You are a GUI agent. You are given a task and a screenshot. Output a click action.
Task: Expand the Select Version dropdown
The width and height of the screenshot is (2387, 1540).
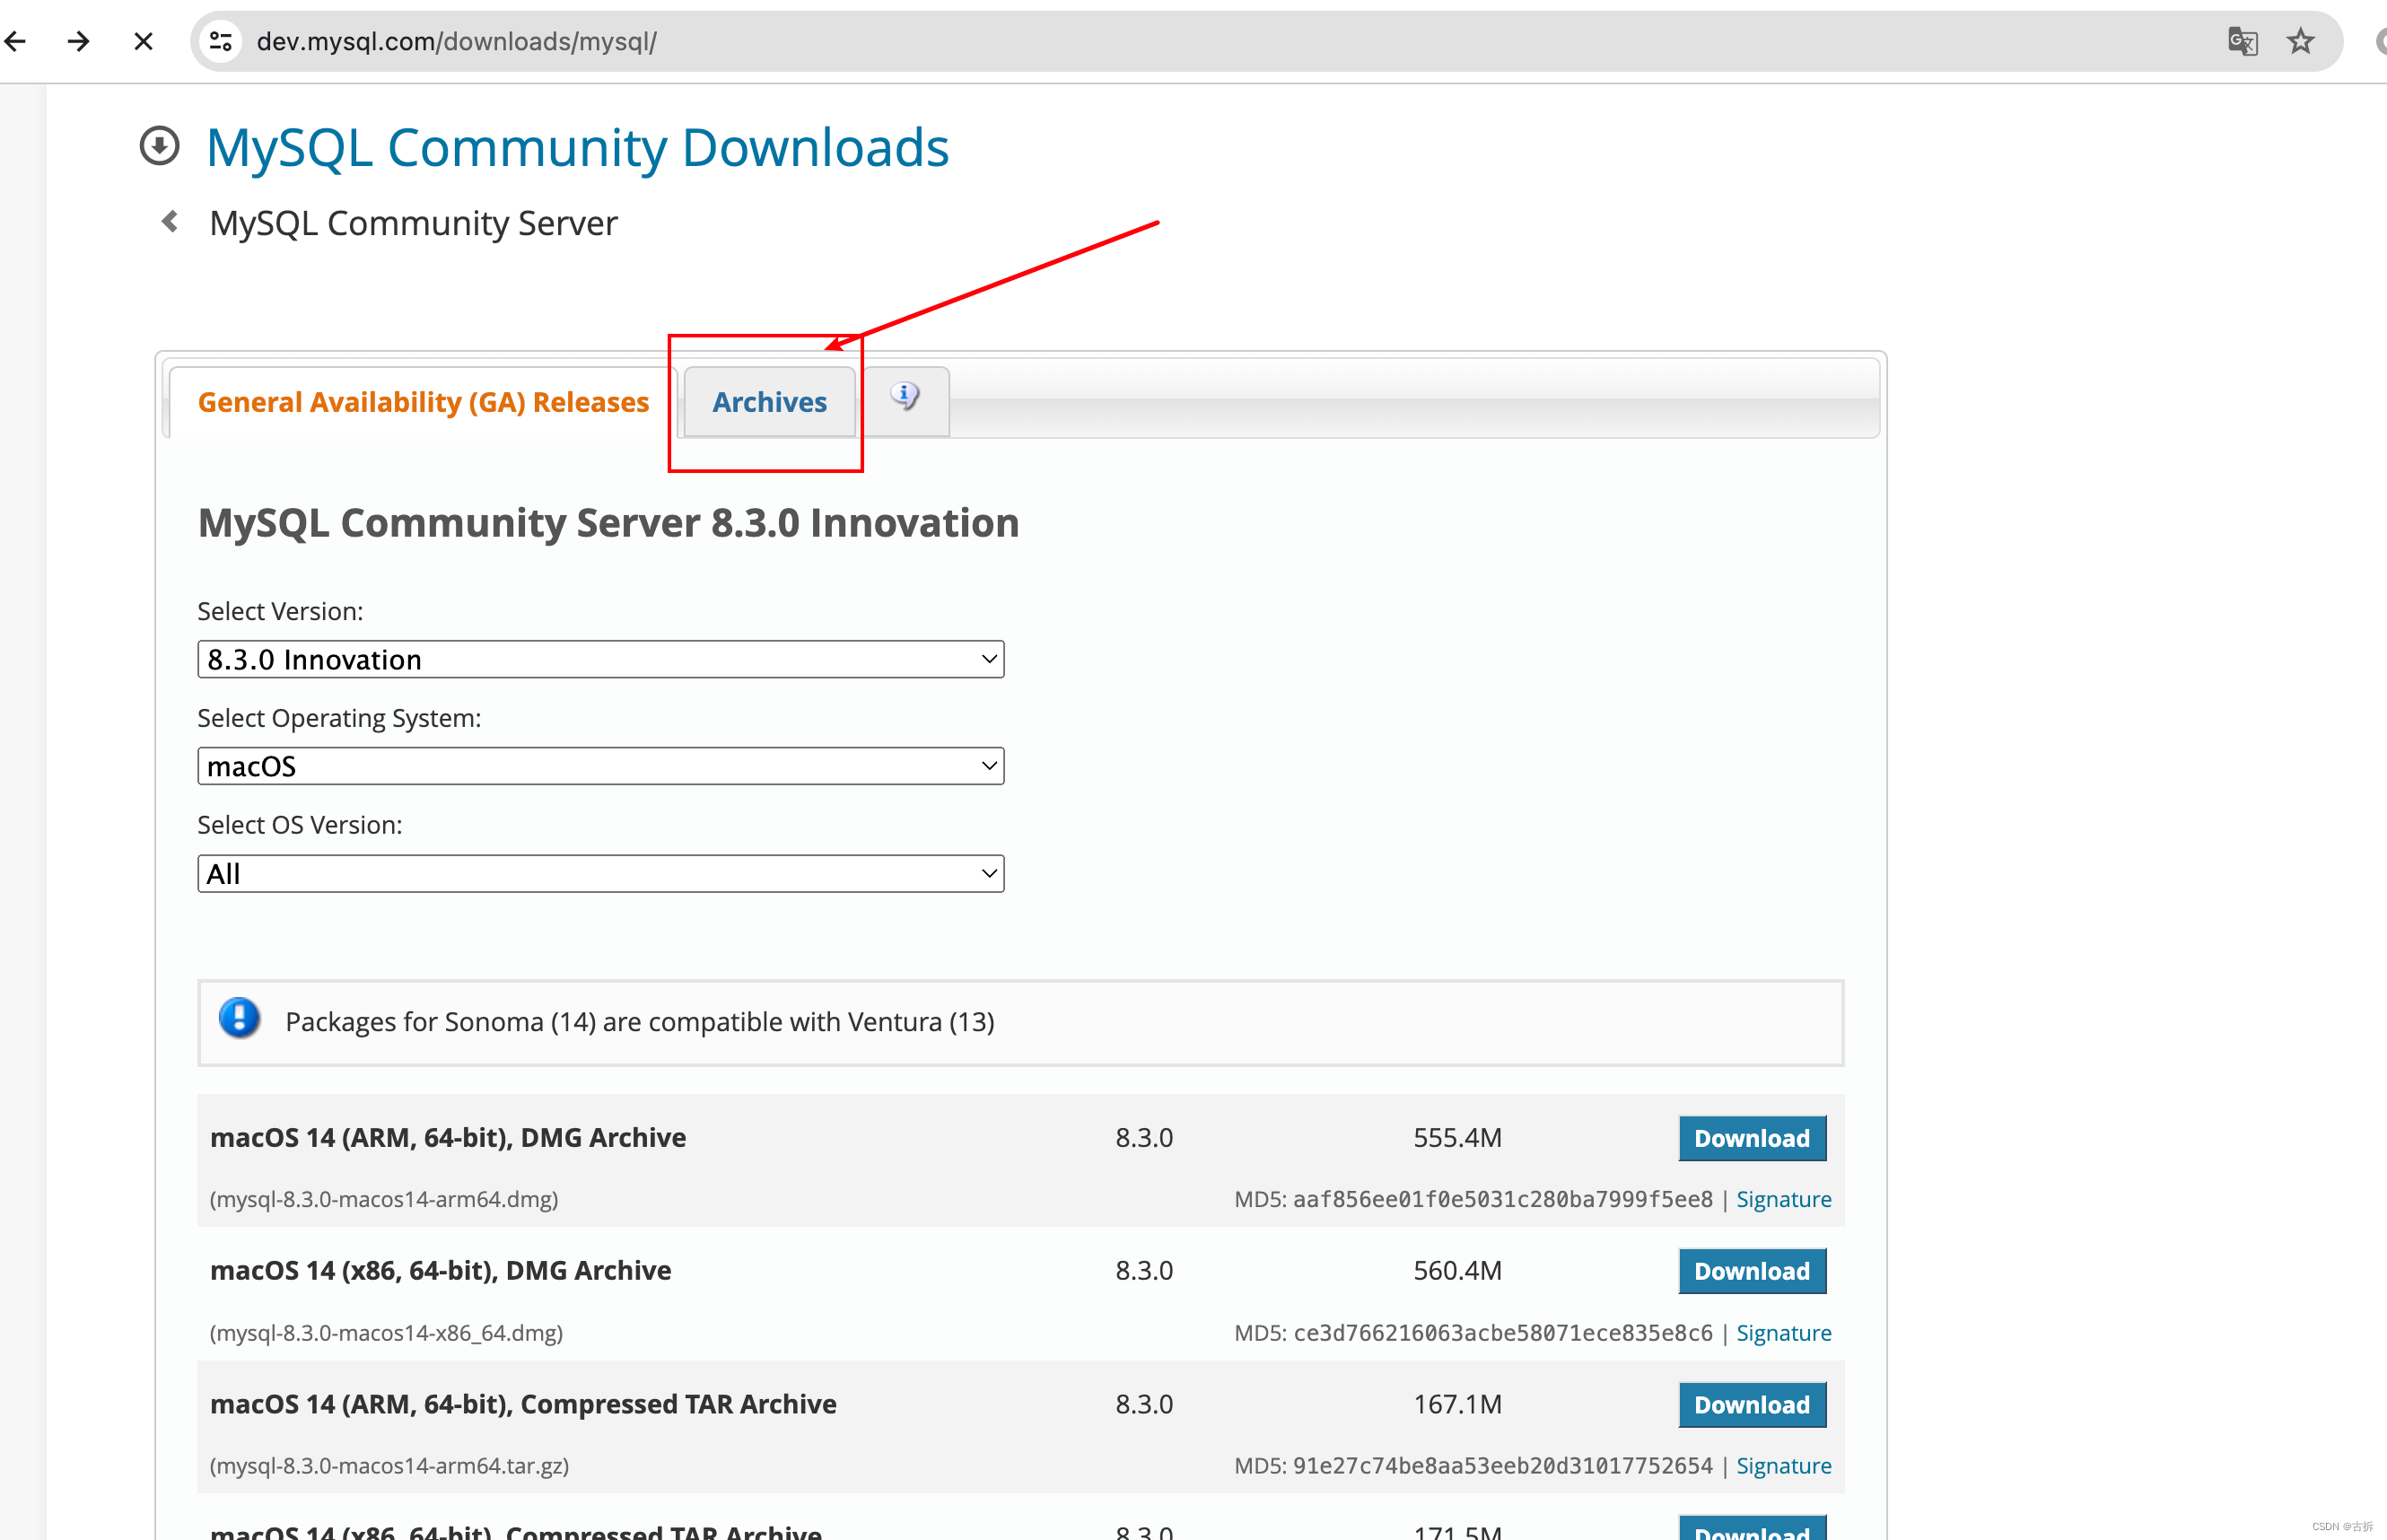coord(599,660)
